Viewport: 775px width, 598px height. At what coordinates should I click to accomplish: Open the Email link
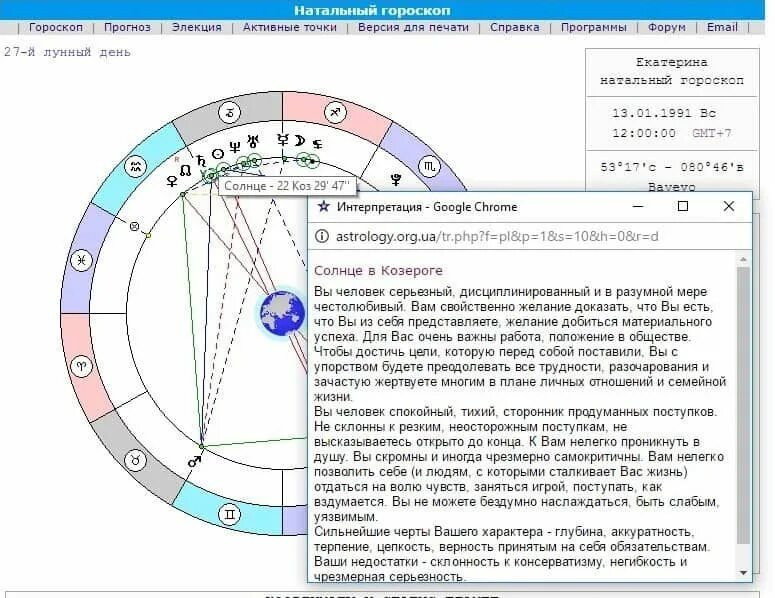(x=722, y=27)
